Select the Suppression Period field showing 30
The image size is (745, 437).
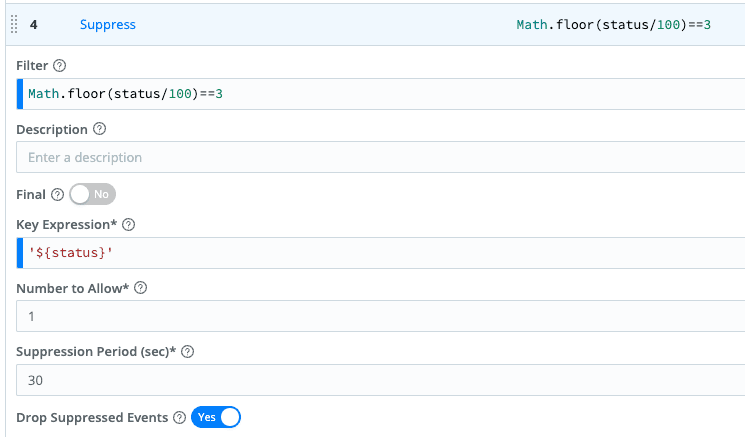pyautogui.click(x=380, y=380)
